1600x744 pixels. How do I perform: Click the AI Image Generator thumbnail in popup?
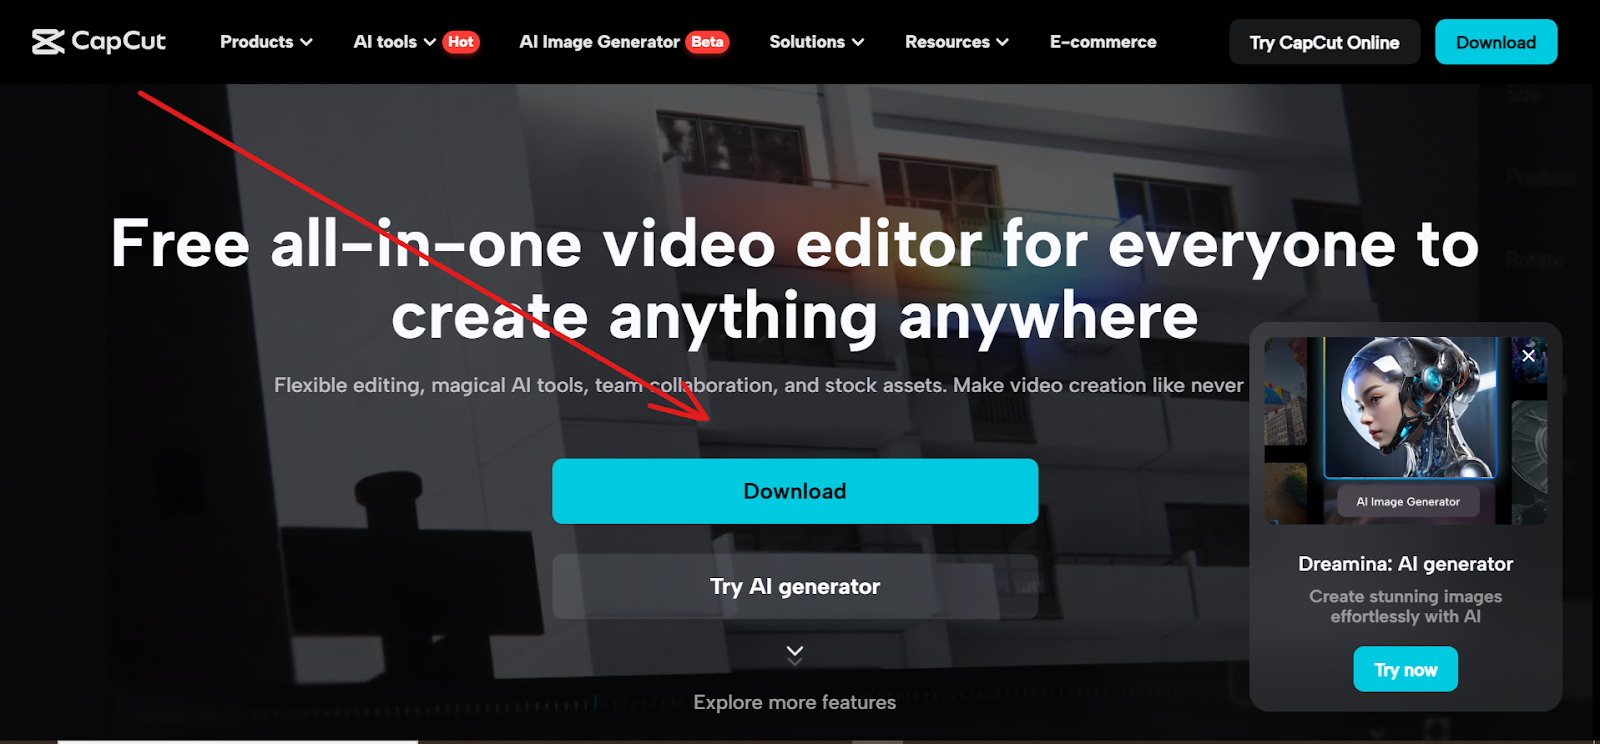pos(1406,430)
